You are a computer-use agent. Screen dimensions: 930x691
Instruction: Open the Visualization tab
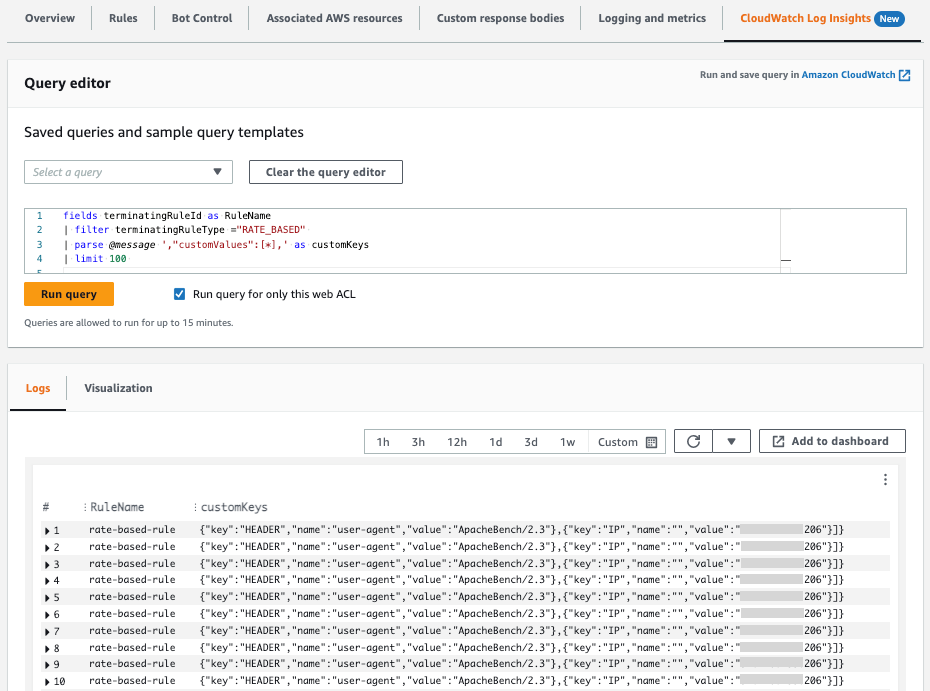[119, 388]
